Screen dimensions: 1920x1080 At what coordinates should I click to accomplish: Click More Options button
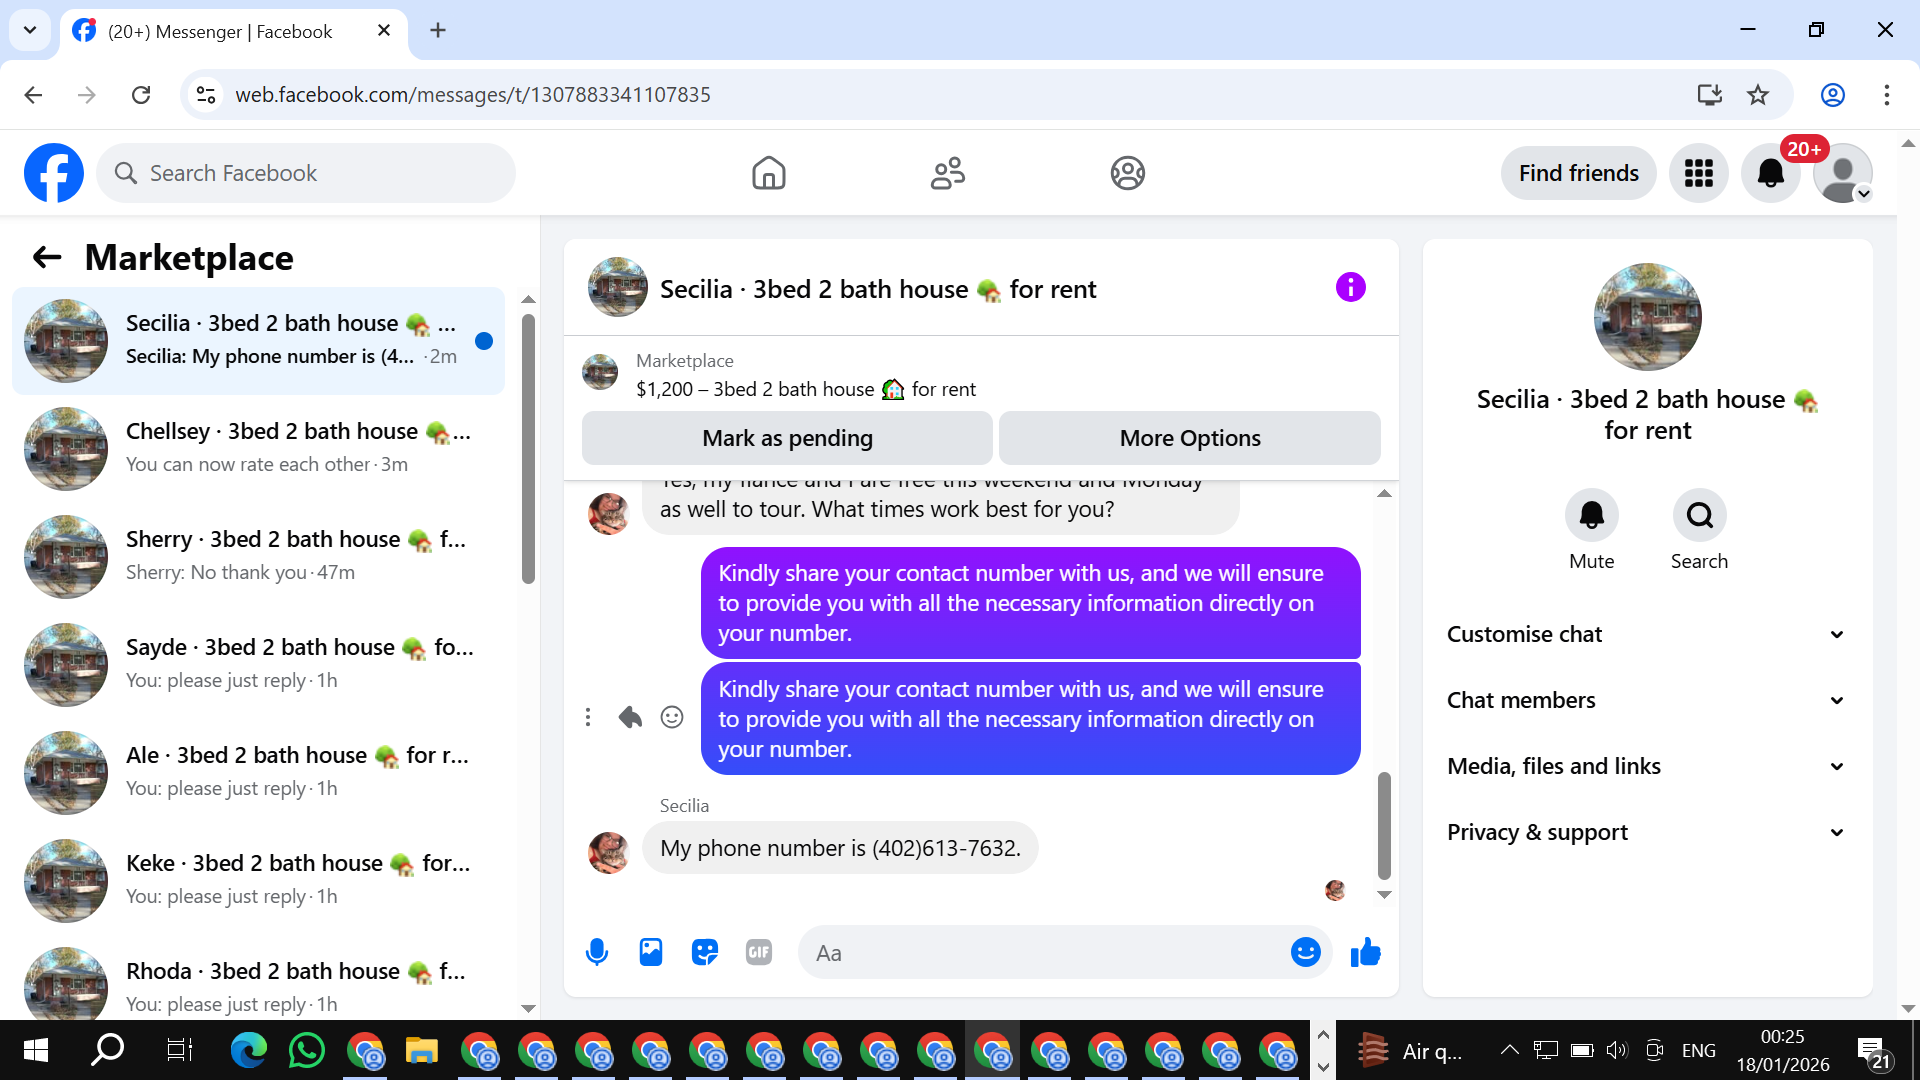click(1189, 438)
